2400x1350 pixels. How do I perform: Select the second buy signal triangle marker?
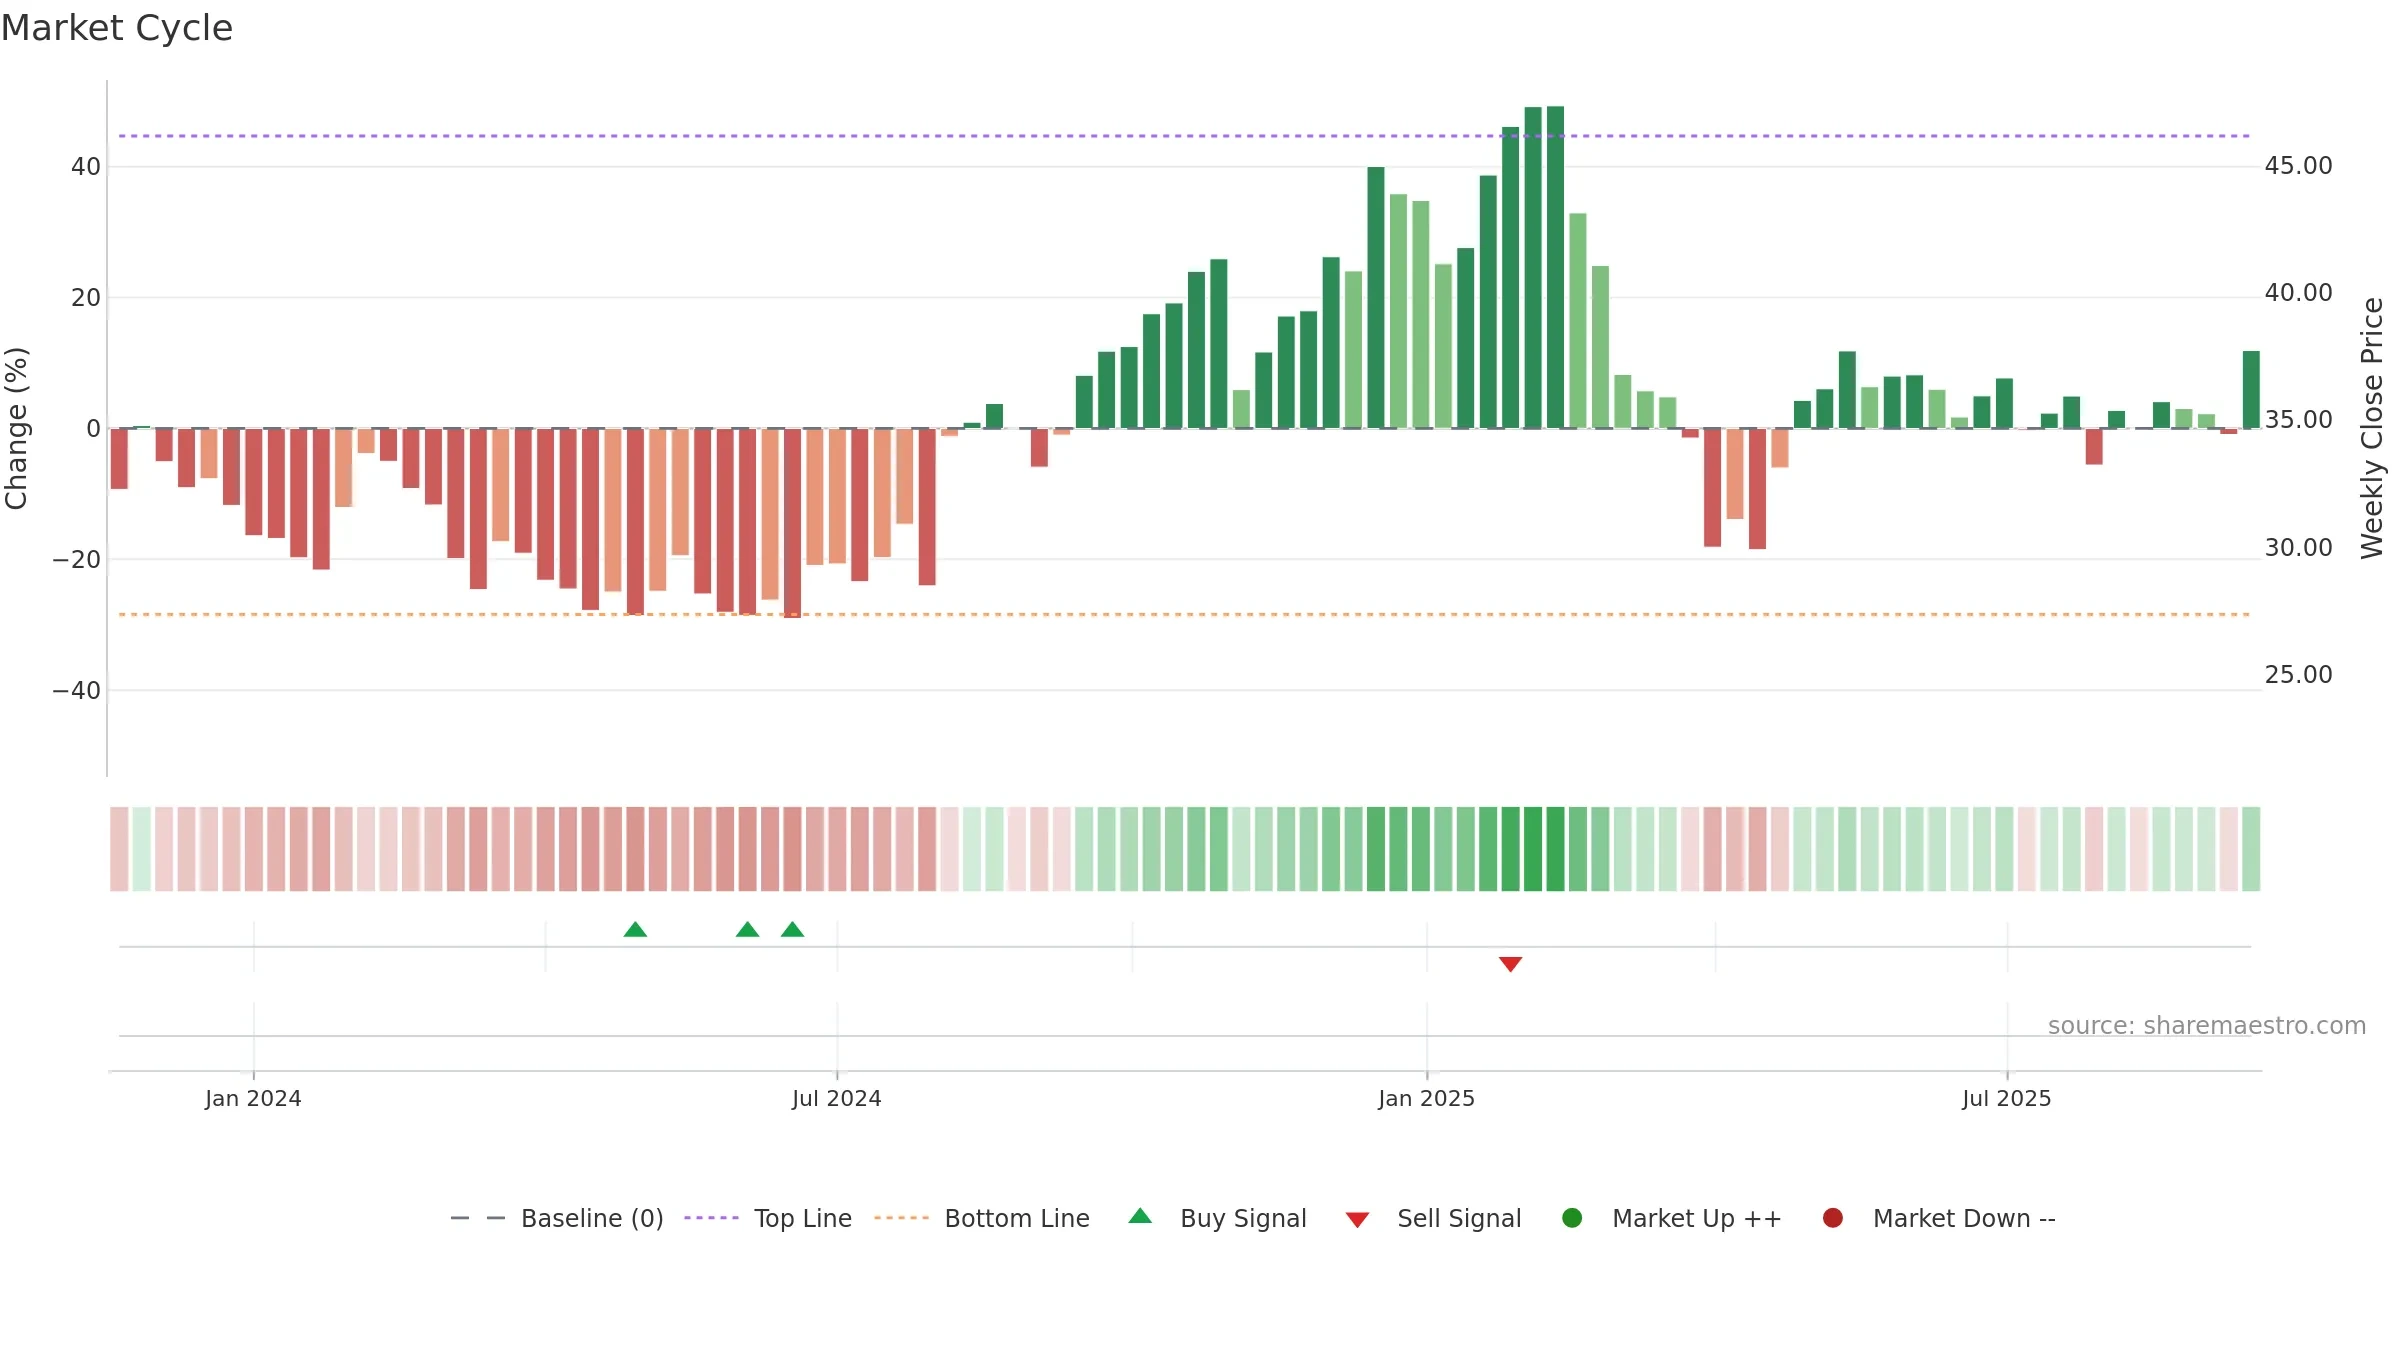coord(747,929)
